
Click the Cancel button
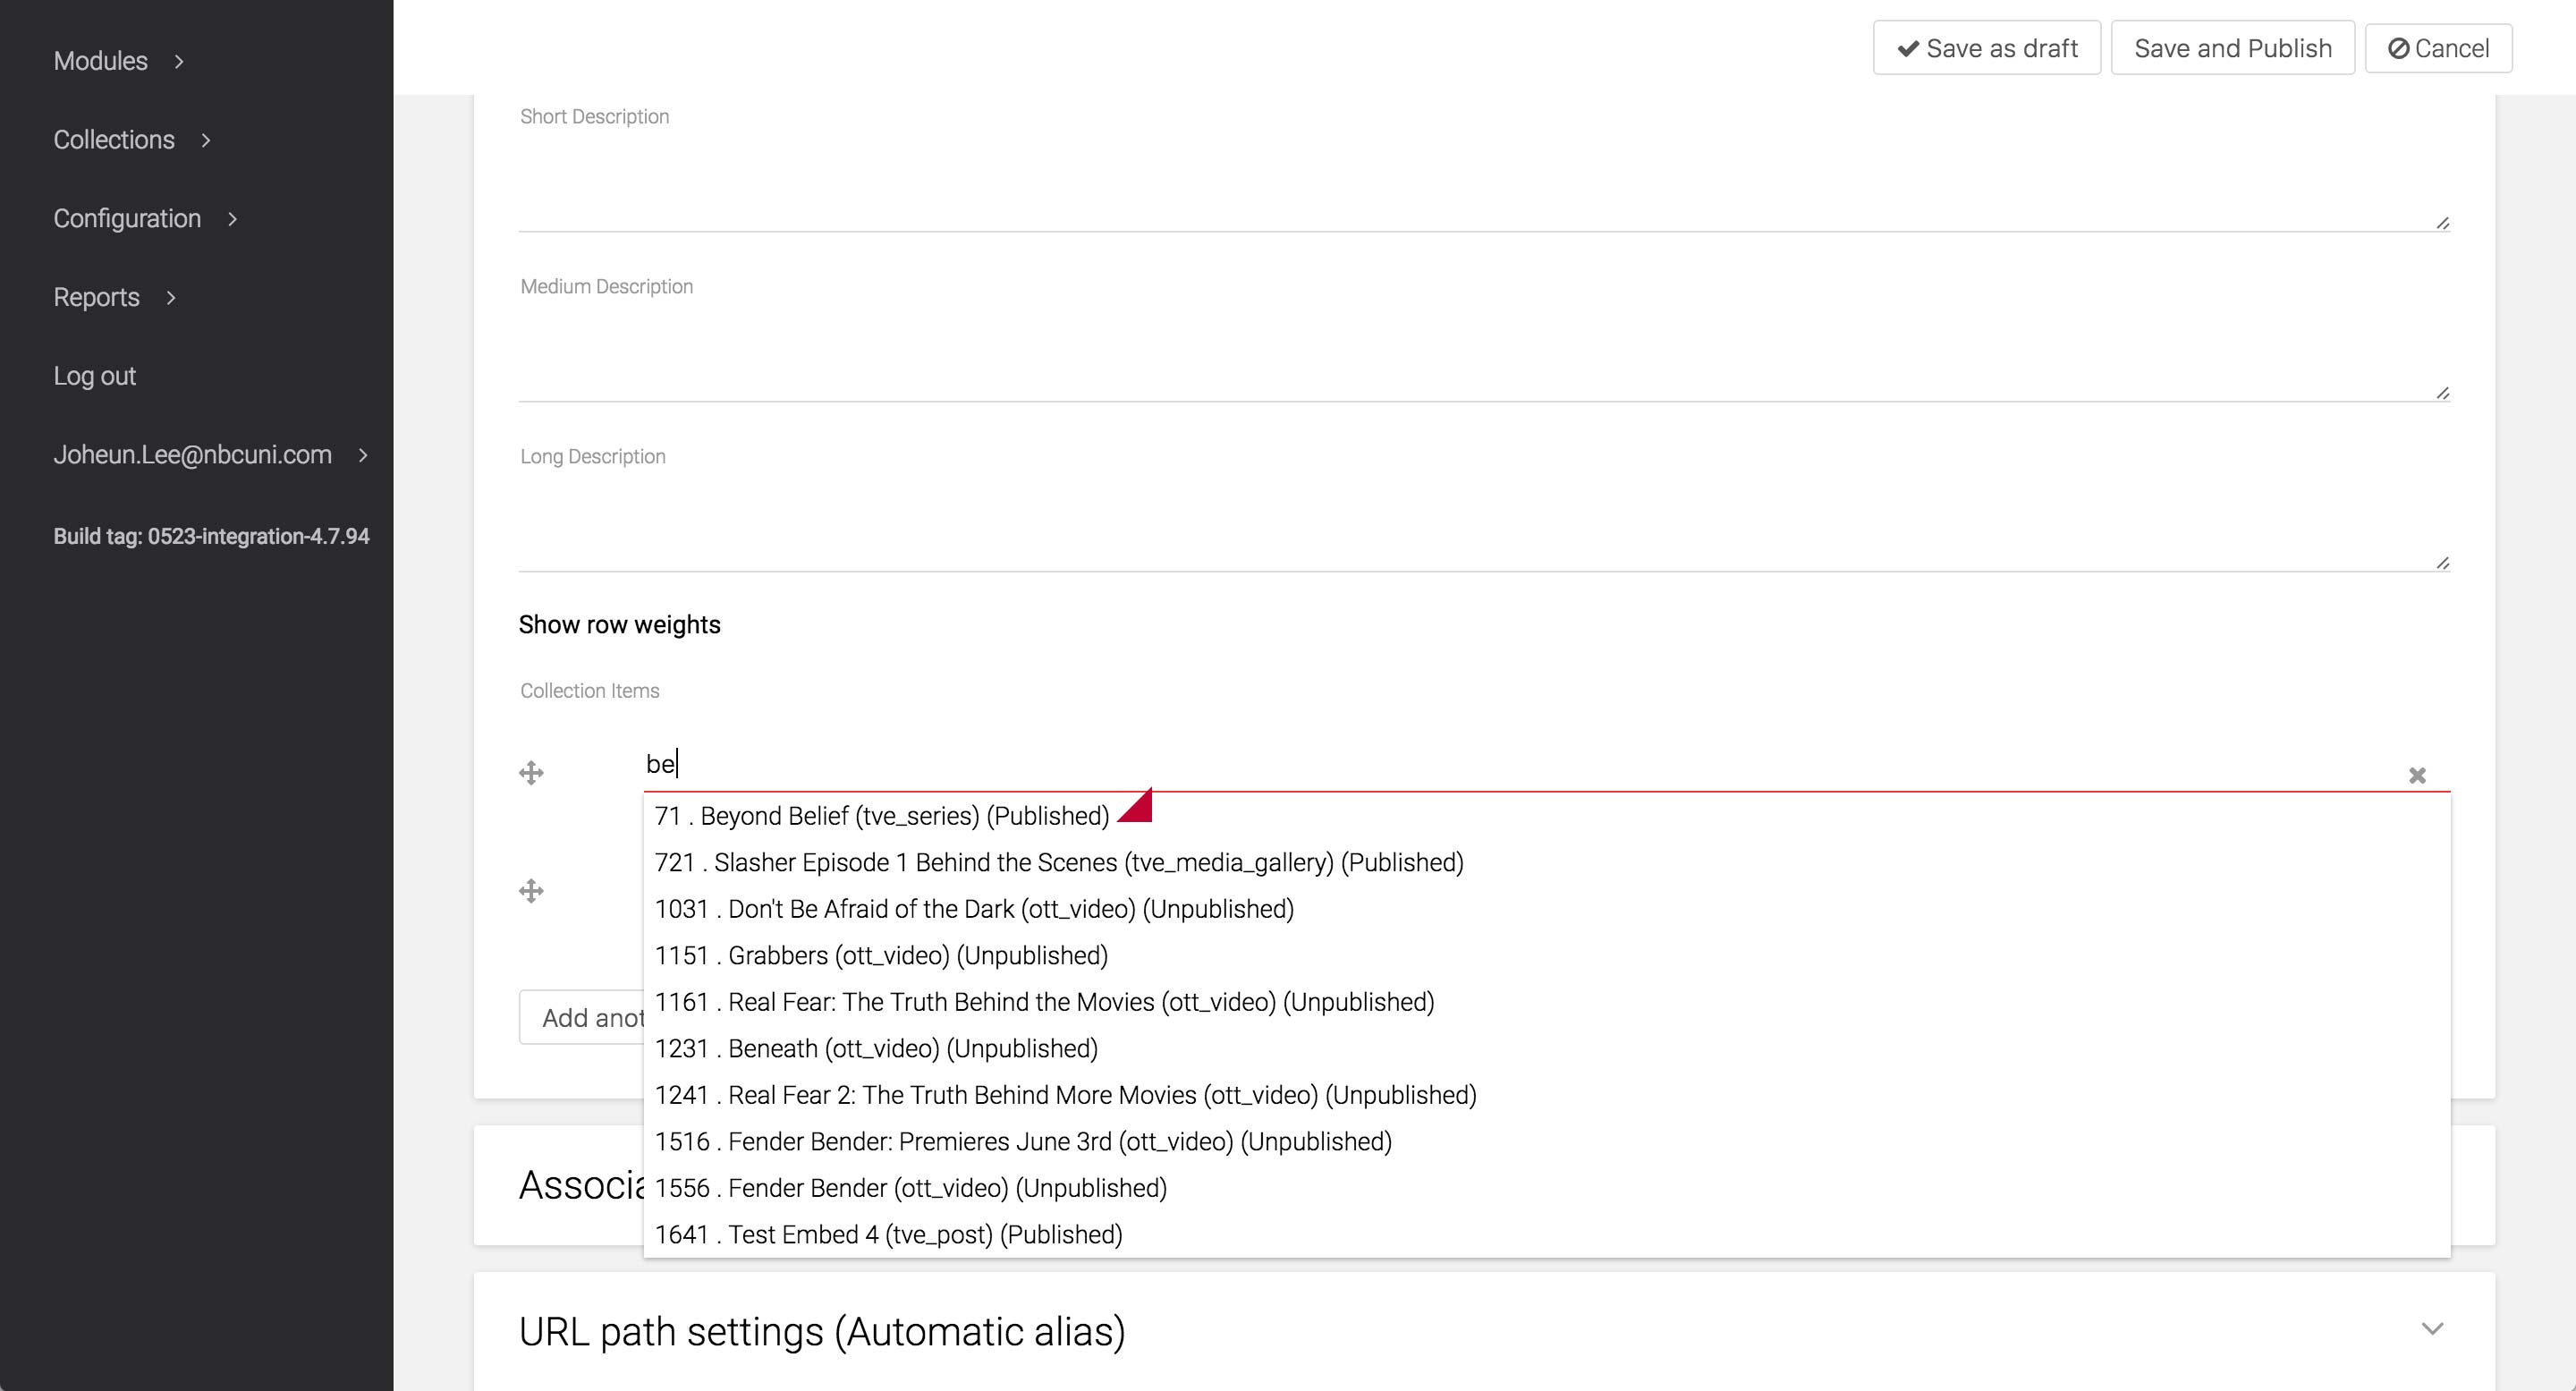pyautogui.click(x=2438, y=48)
